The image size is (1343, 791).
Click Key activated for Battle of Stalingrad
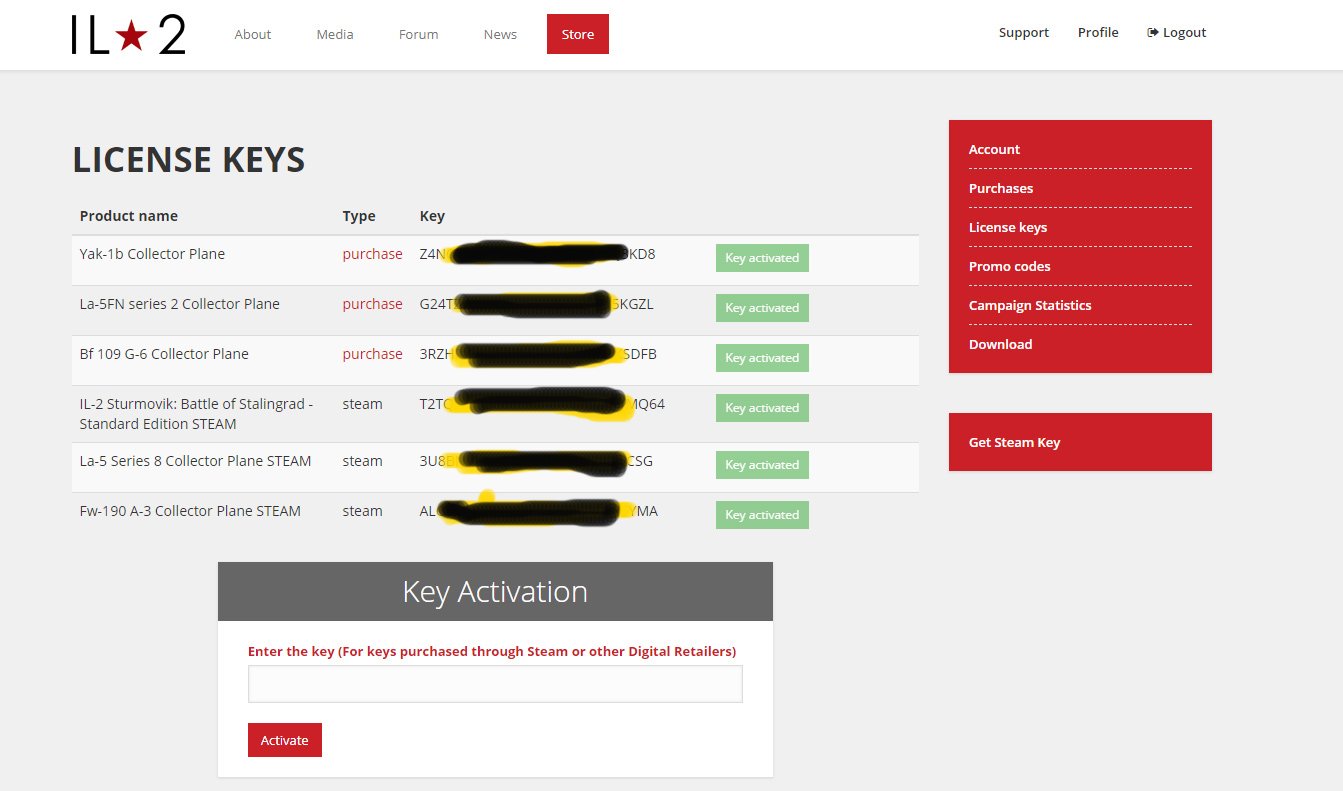pyautogui.click(x=762, y=408)
